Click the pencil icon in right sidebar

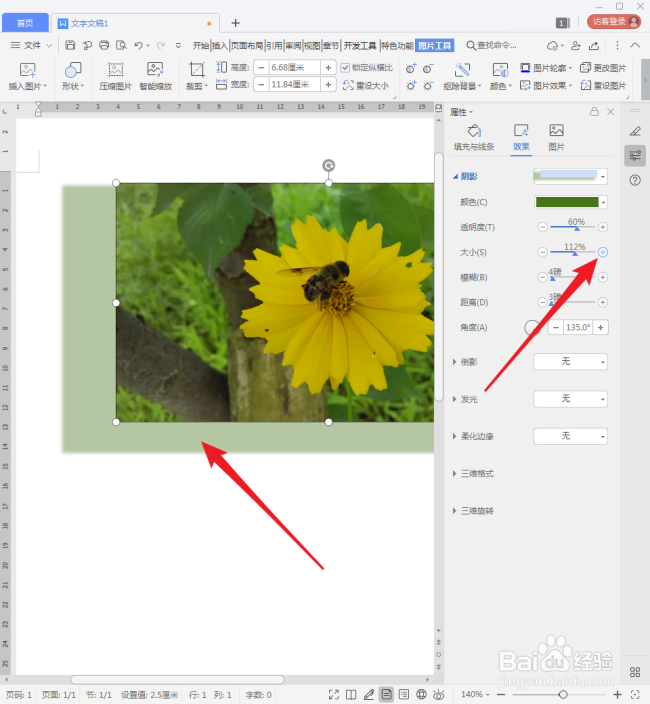coord(635,131)
